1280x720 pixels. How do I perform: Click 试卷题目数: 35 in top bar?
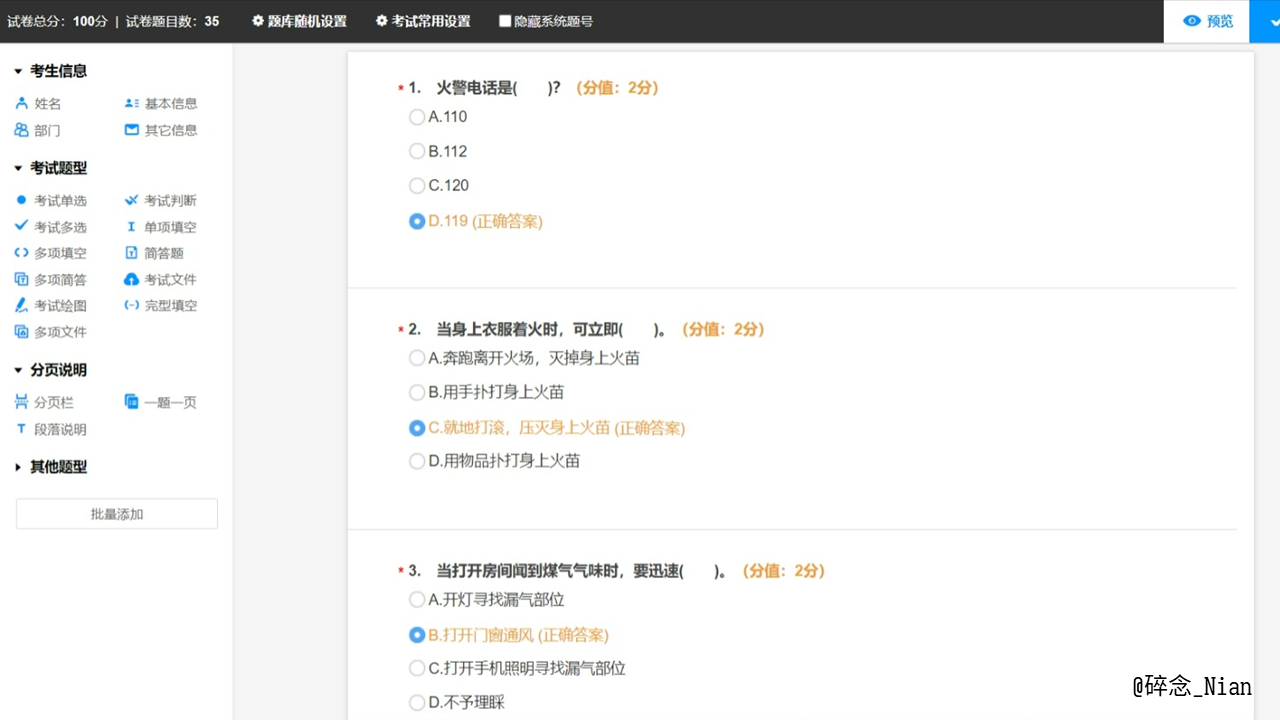tap(173, 21)
